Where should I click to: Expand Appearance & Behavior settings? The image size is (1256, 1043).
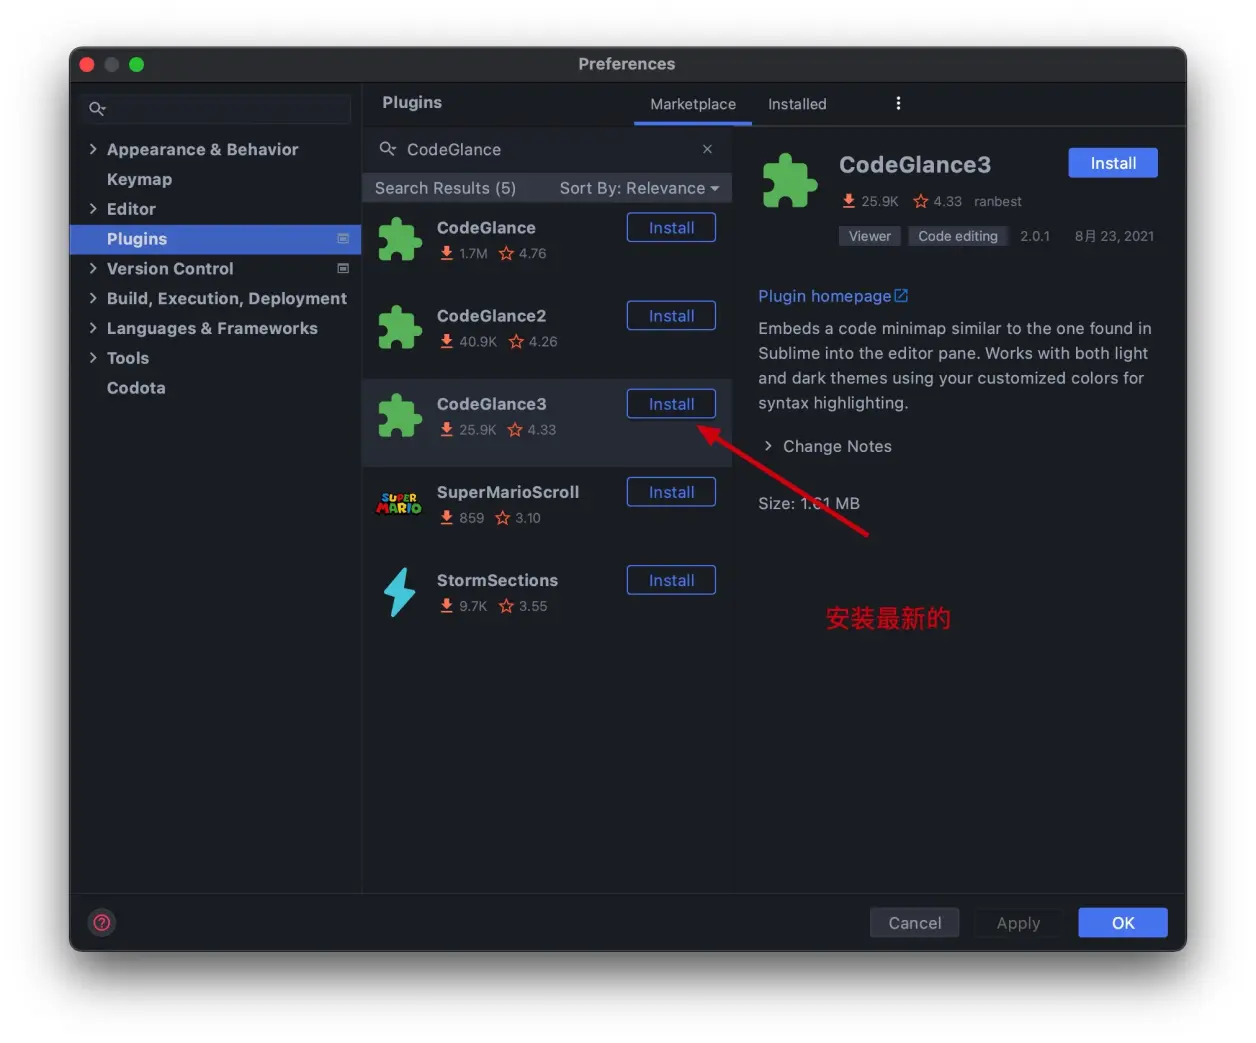tap(93, 149)
